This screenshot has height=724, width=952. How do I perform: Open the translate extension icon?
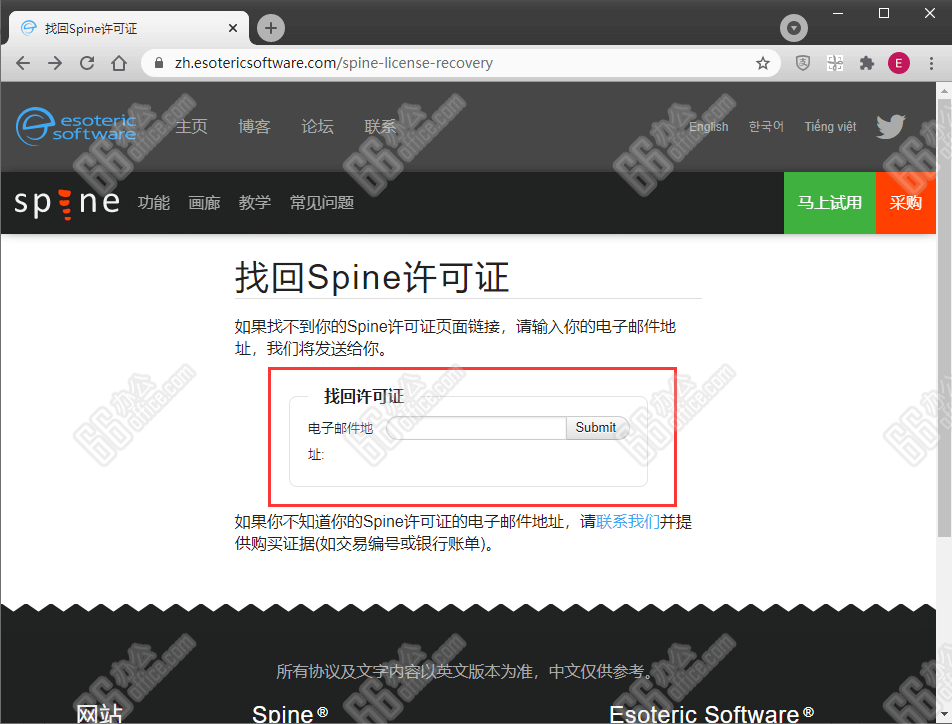[835, 63]
